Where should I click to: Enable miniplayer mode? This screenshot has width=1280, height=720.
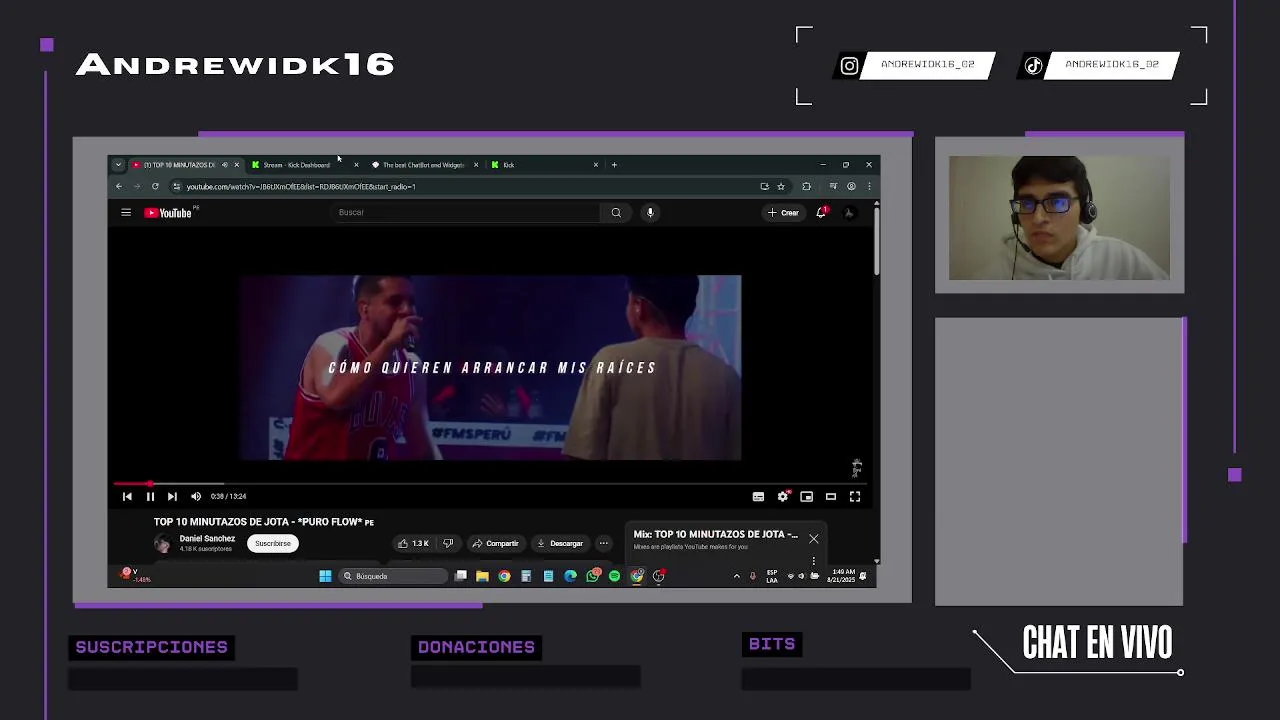[806, 496]
